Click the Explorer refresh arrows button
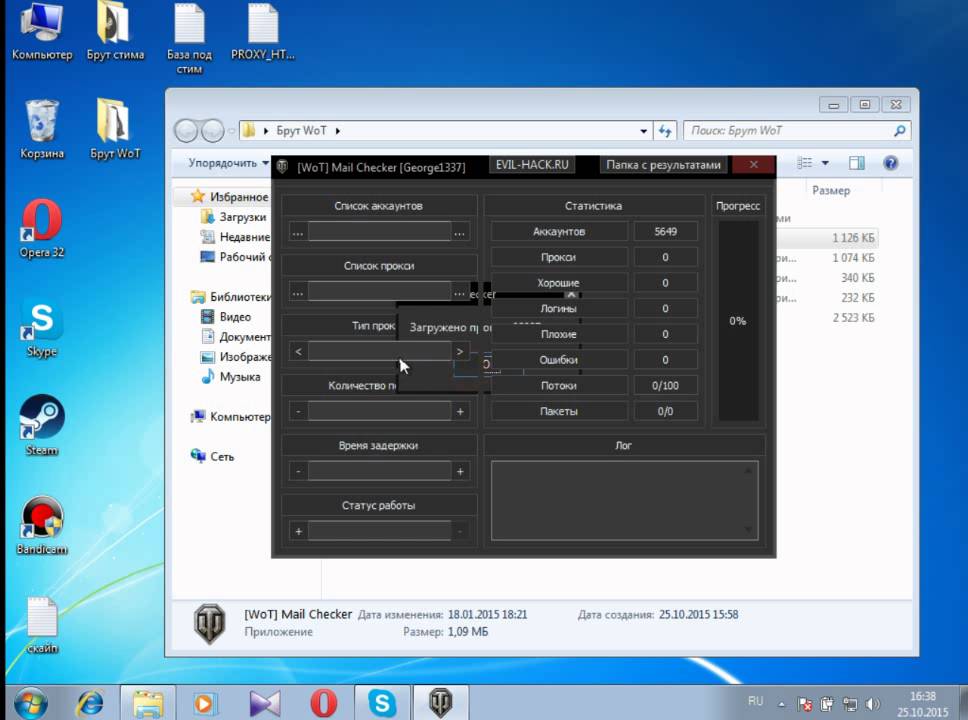This screenshot has width=968, height=720. point(665,130)
